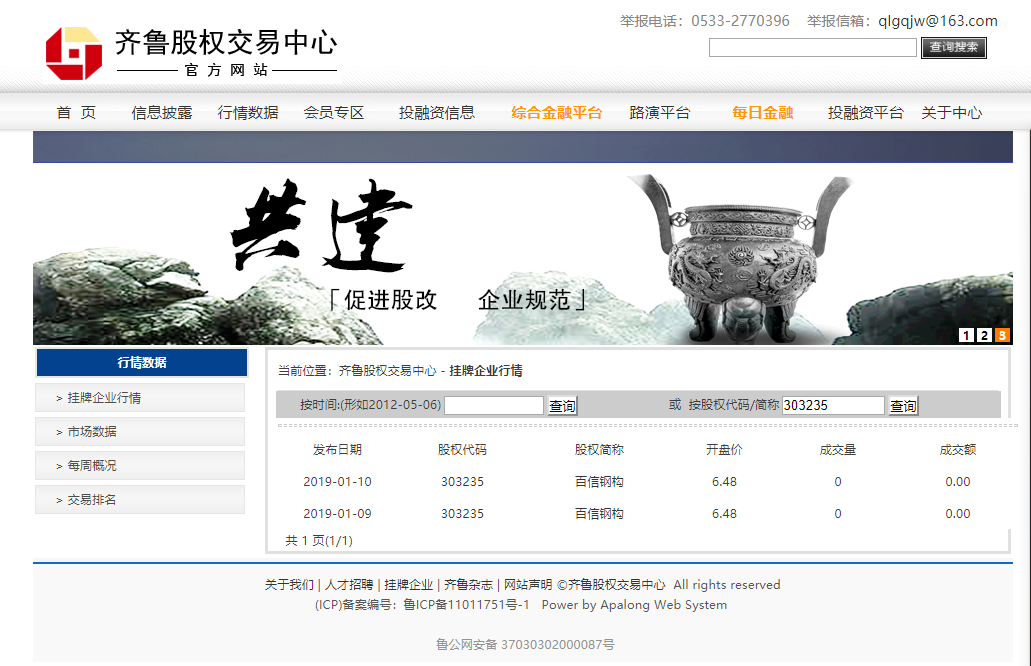Focus the 按时间 date input field
1031x666 pixels.
pos(494,405)
